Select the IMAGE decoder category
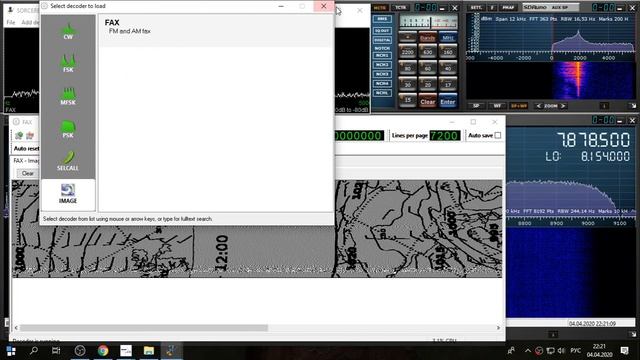 68,194
